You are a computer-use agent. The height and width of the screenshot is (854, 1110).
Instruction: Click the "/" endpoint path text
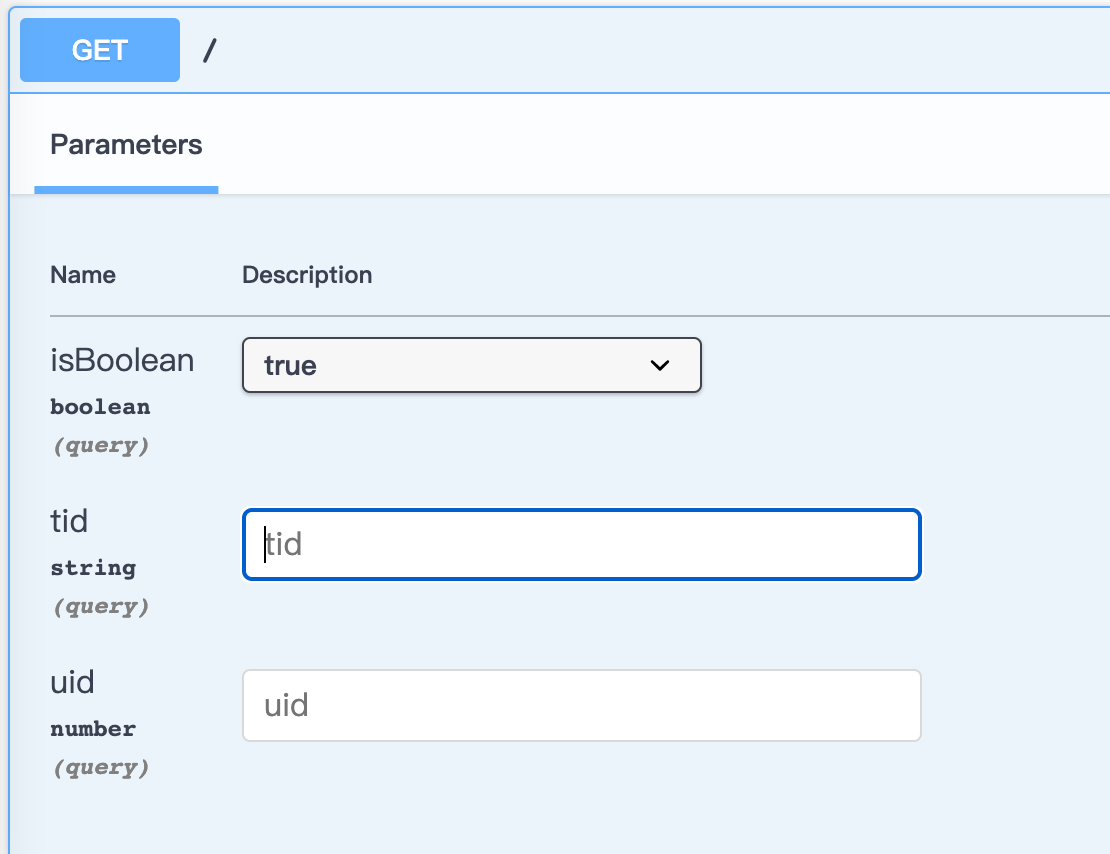209,51
